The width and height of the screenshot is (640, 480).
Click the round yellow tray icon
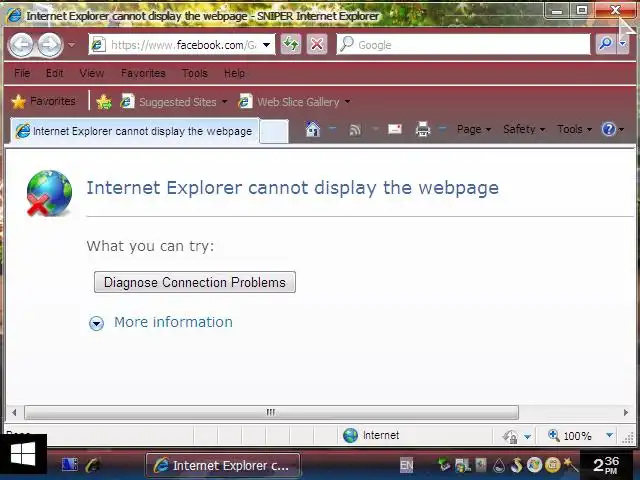pos(552,465)
